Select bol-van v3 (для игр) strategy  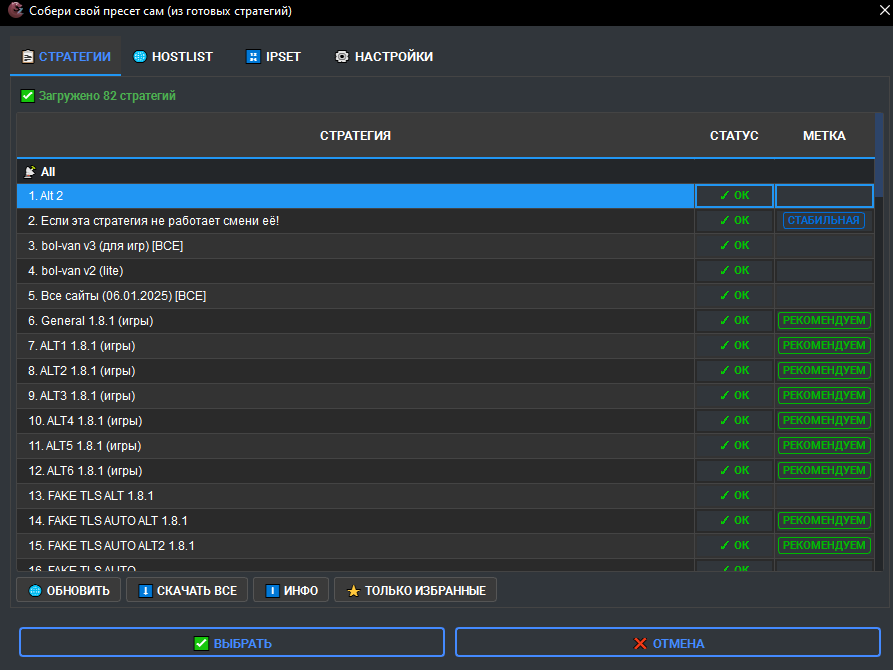point(355,246)
